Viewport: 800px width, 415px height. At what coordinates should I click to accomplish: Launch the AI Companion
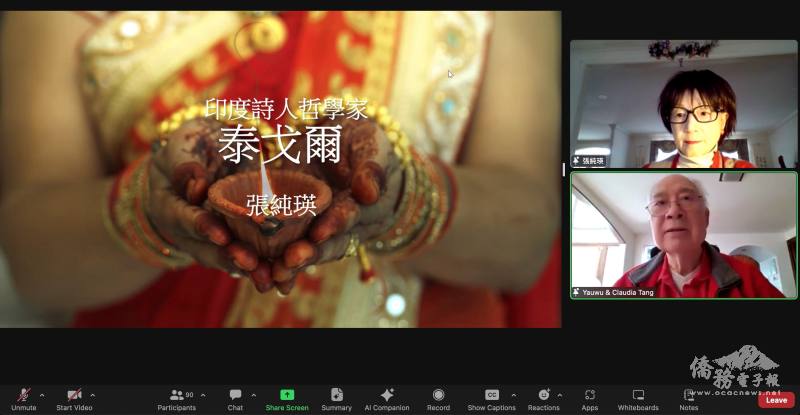click(x=387, y=396)
